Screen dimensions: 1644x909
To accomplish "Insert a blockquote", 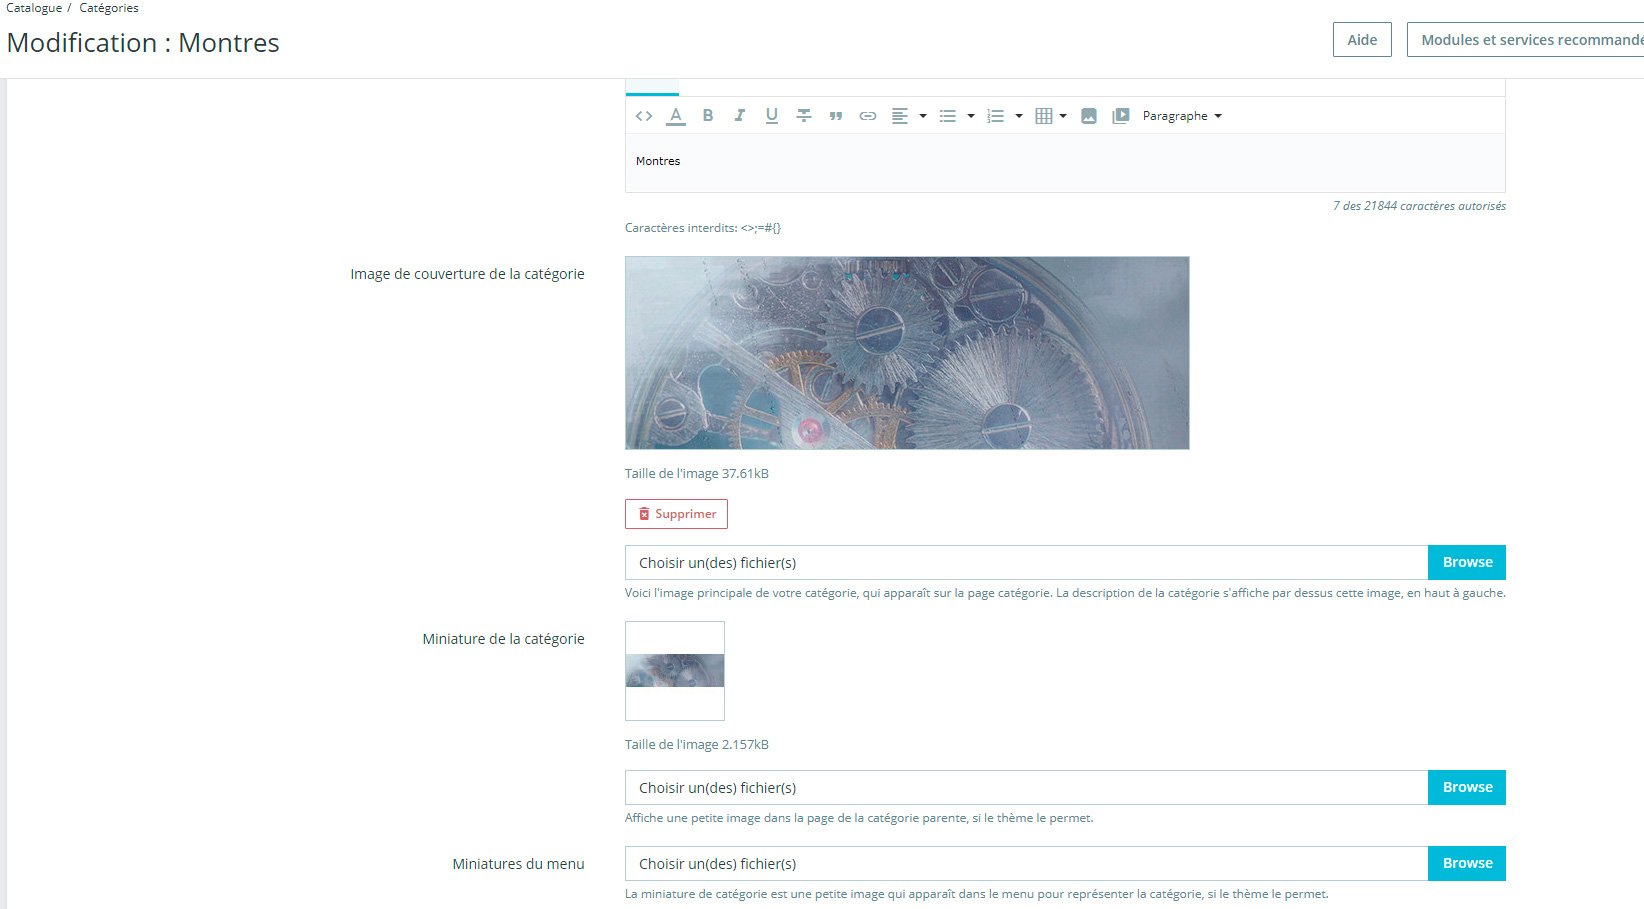I will (836, 116).
